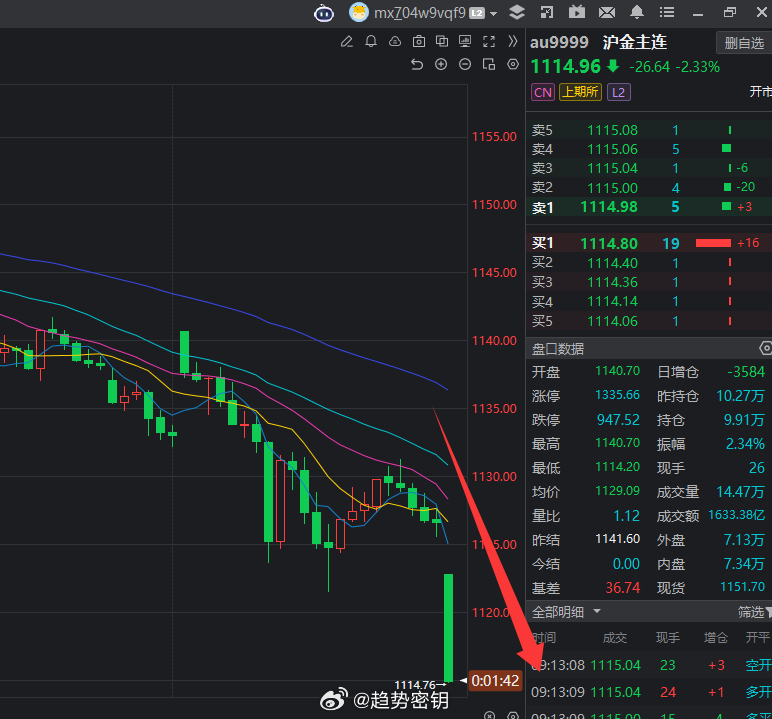Click 开盘 value 1140.70

(617, 371)
